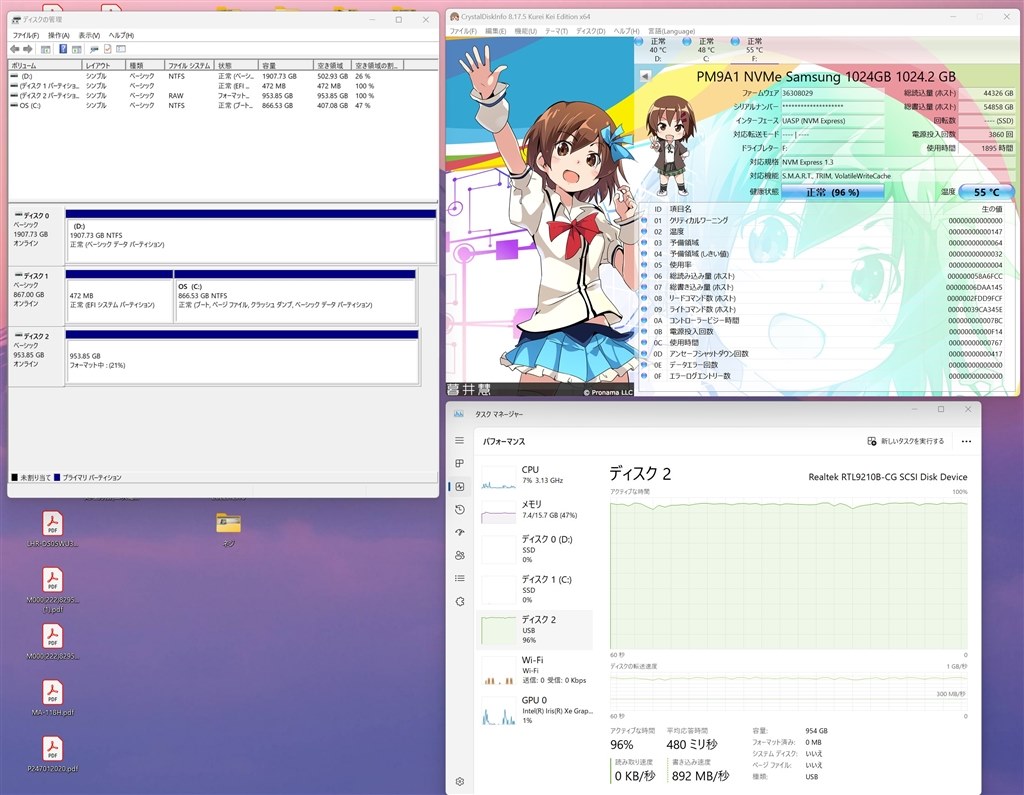The height and width of the screenshot is (795, 1024).
Task: Select the D: 1907.73 GB NTFS partition block
Action: click(x=251, y=236)
